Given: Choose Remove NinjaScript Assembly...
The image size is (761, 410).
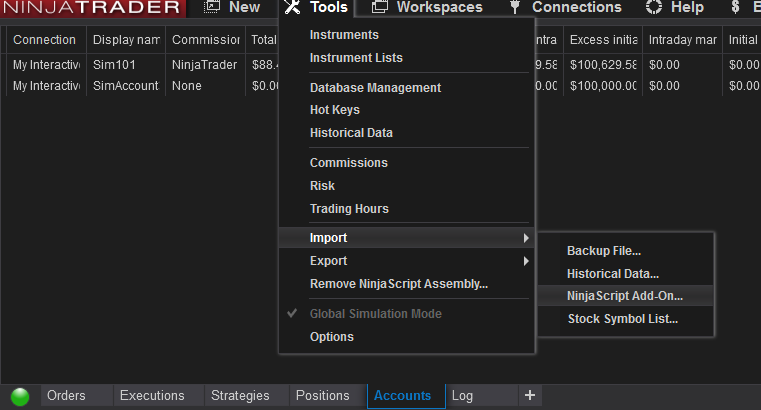Looking at the screenshot, I should (x=399, y=284).
